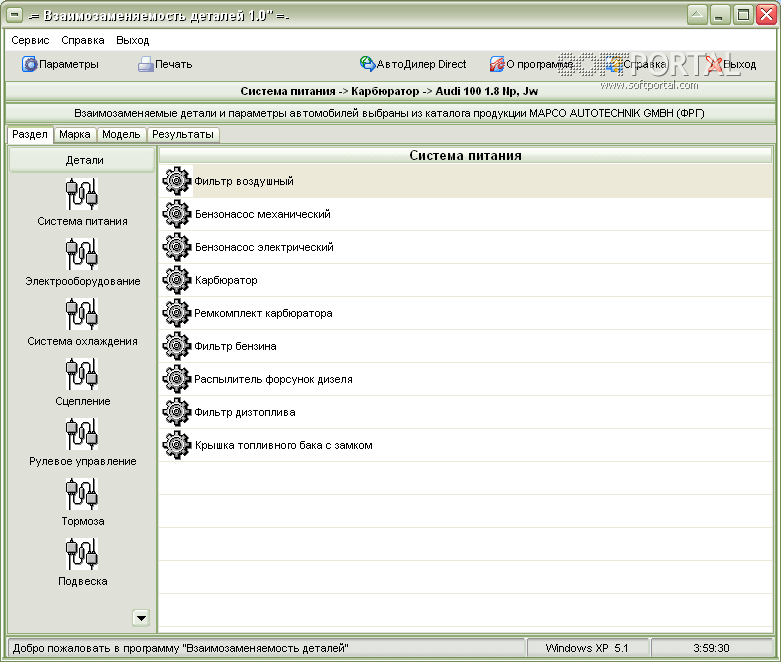Click the MAPCO AUTOTECHNIK info banner
The width and height of the screenshot is (781, 662).
coord(390,114)
